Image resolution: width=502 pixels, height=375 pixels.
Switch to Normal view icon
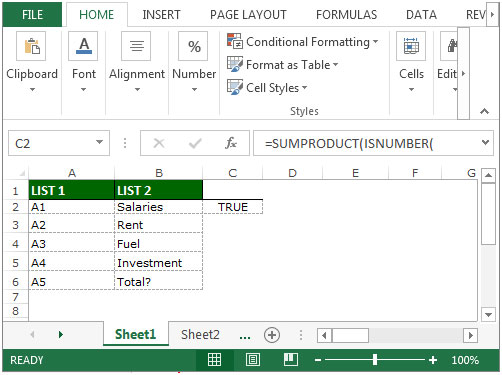(x=214, y=360)
